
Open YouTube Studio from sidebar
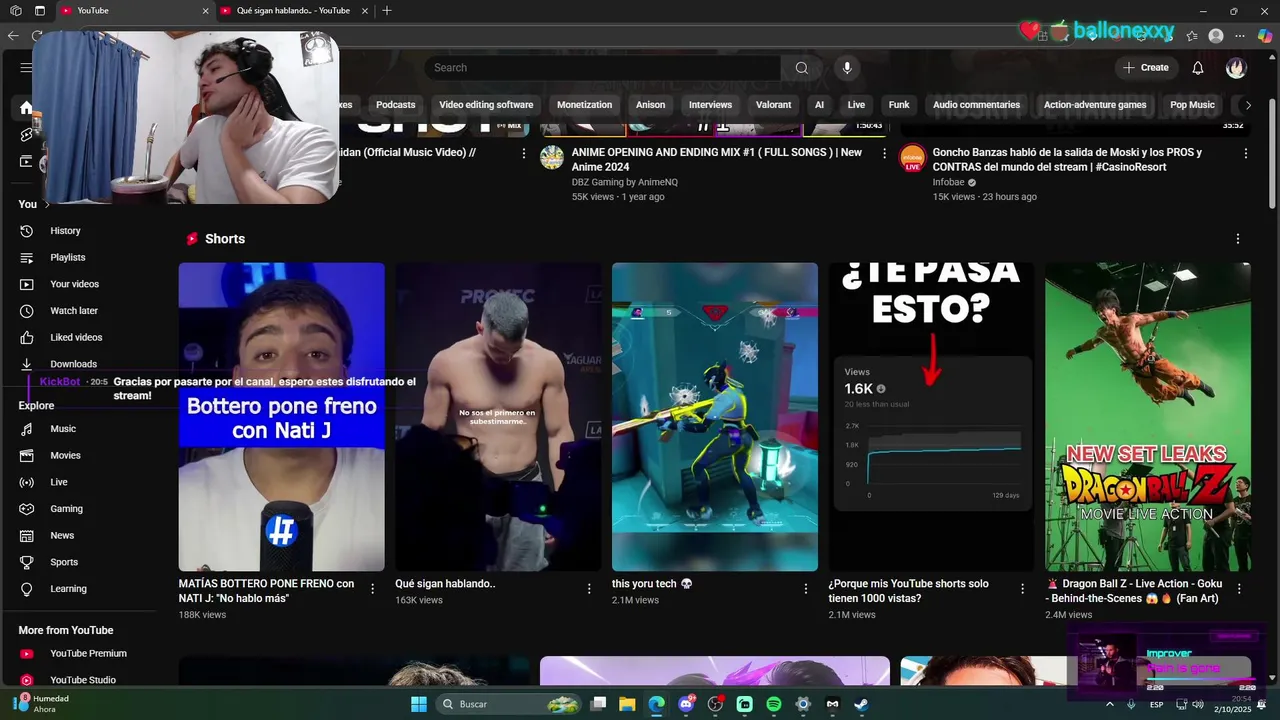83,680
